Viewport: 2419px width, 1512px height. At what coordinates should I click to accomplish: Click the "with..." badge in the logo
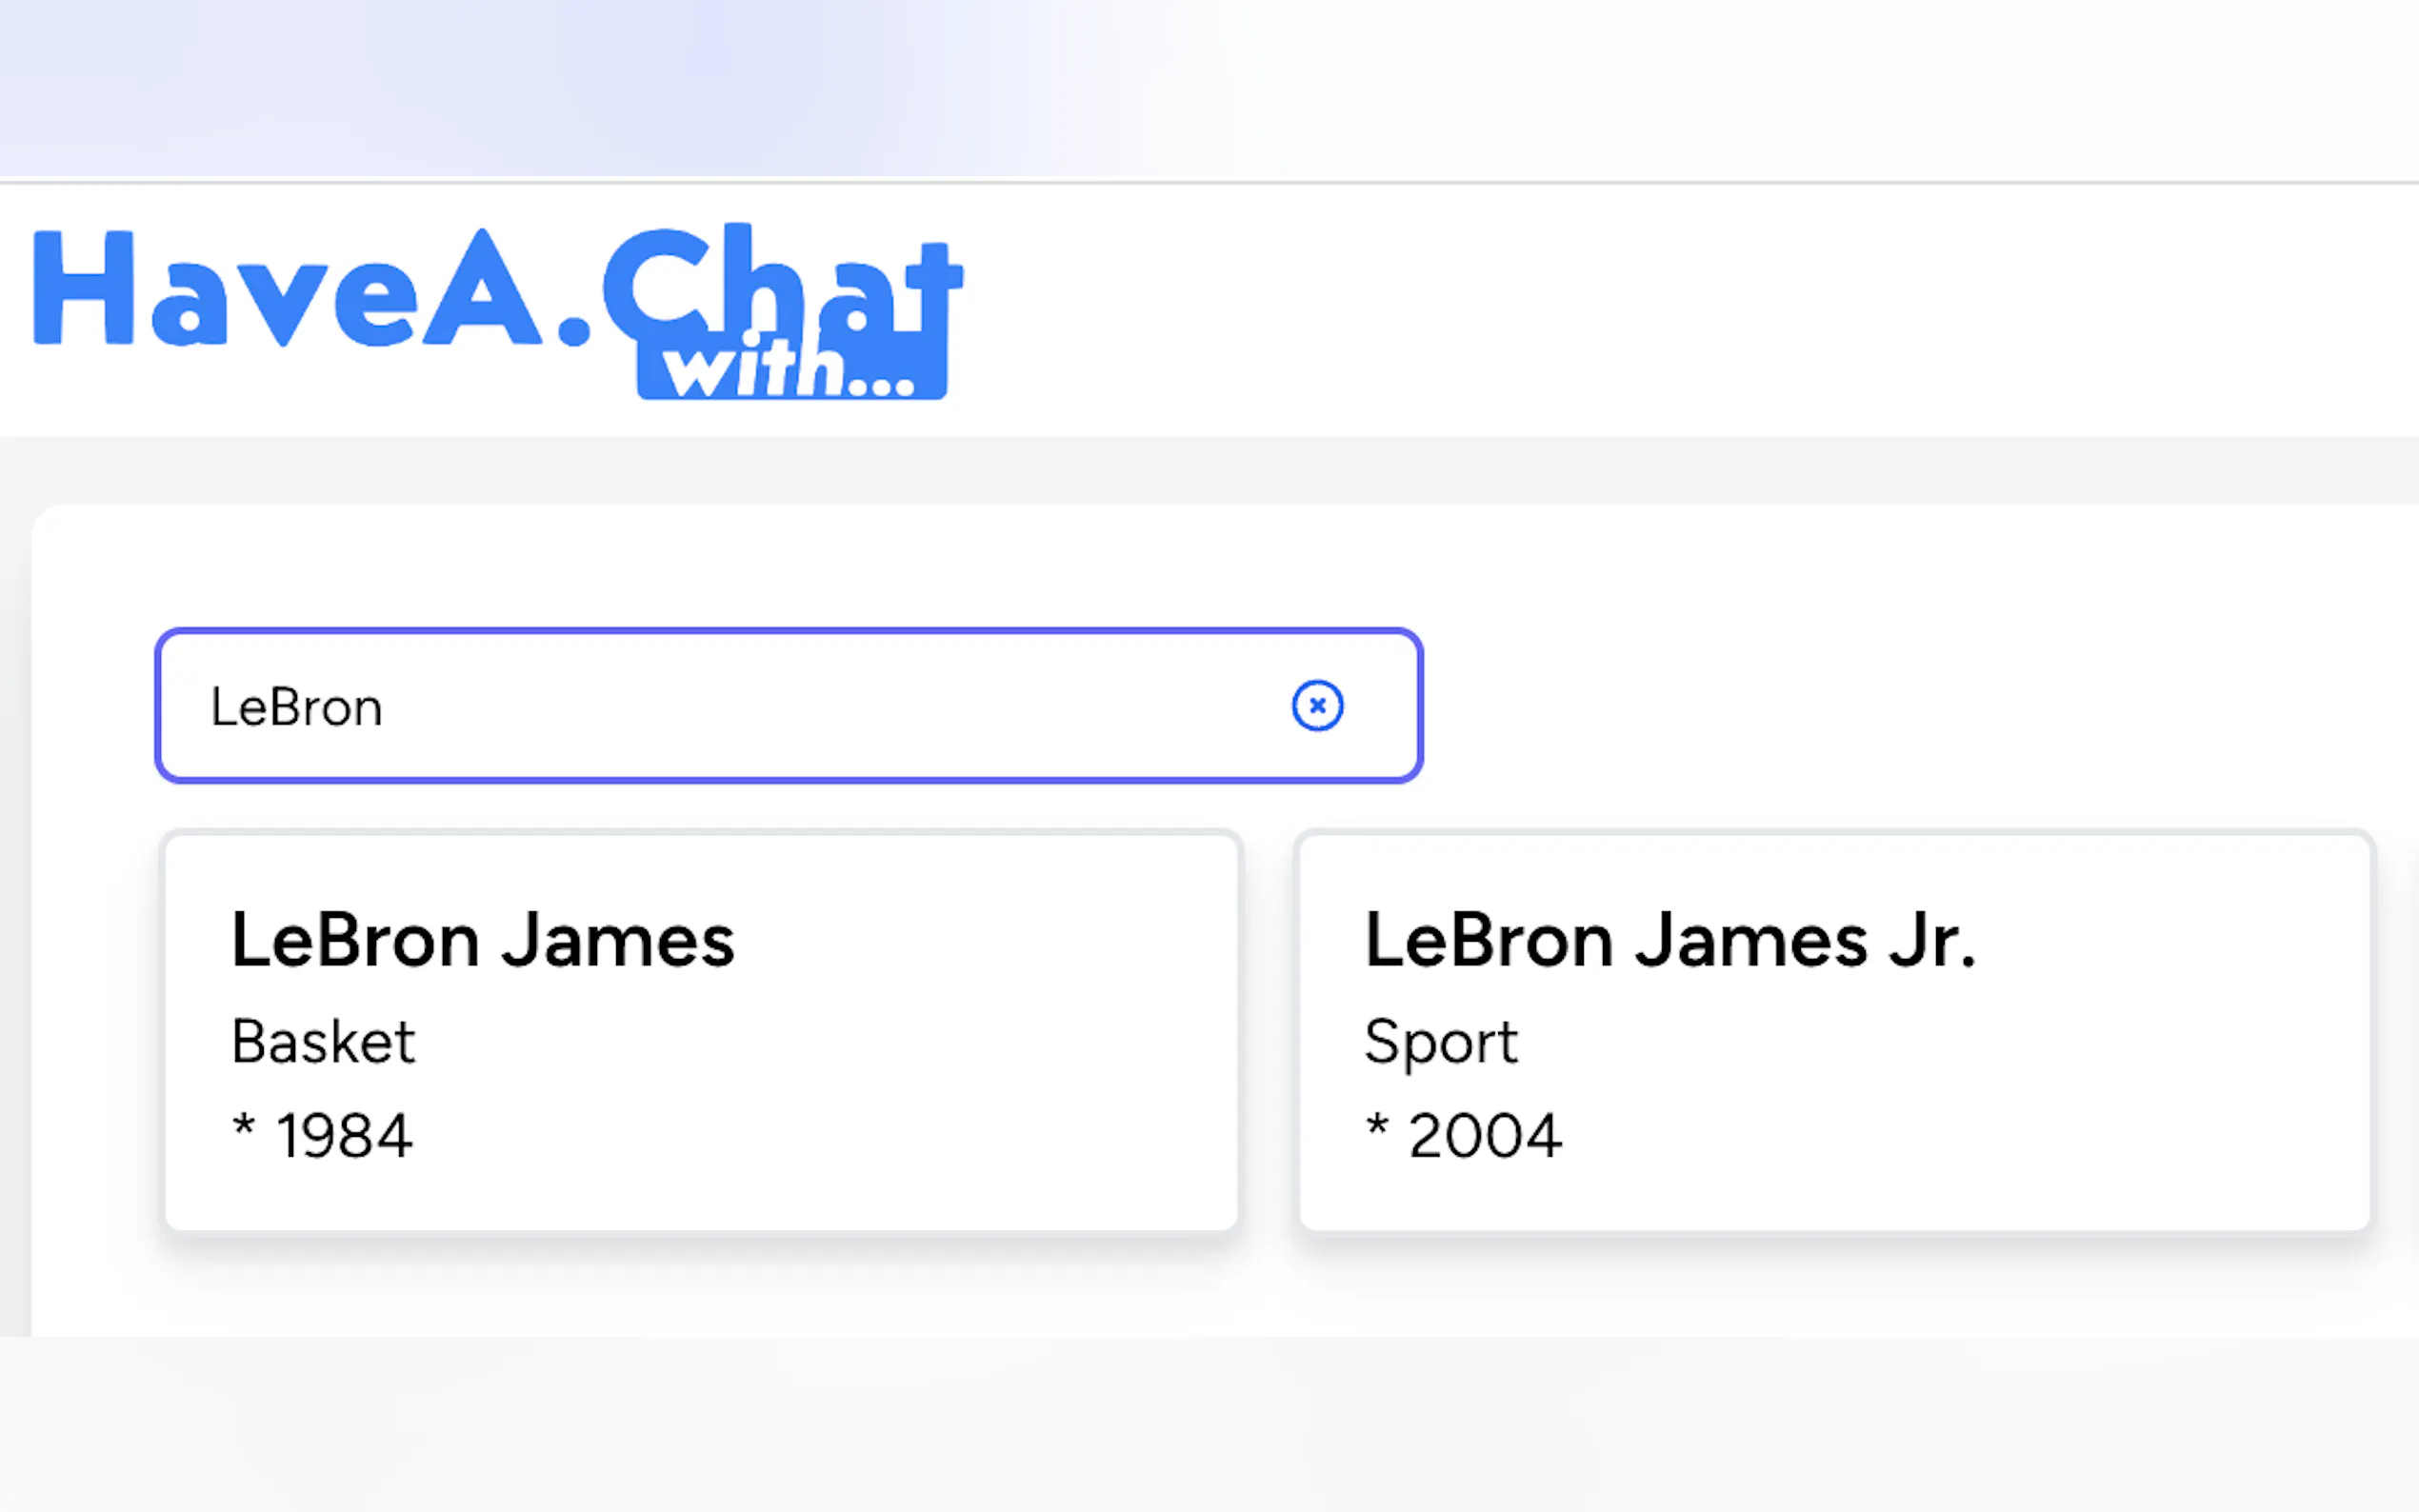point(791,373)
